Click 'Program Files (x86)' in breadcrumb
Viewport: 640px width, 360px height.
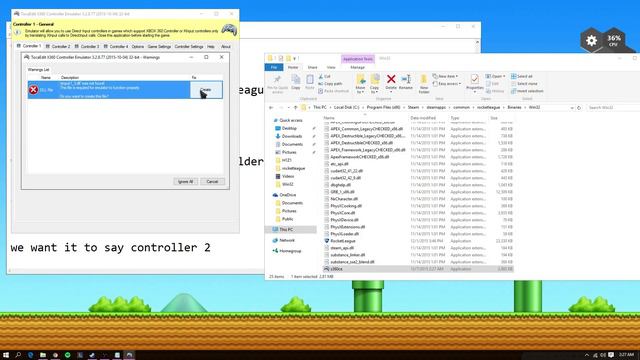383,107
